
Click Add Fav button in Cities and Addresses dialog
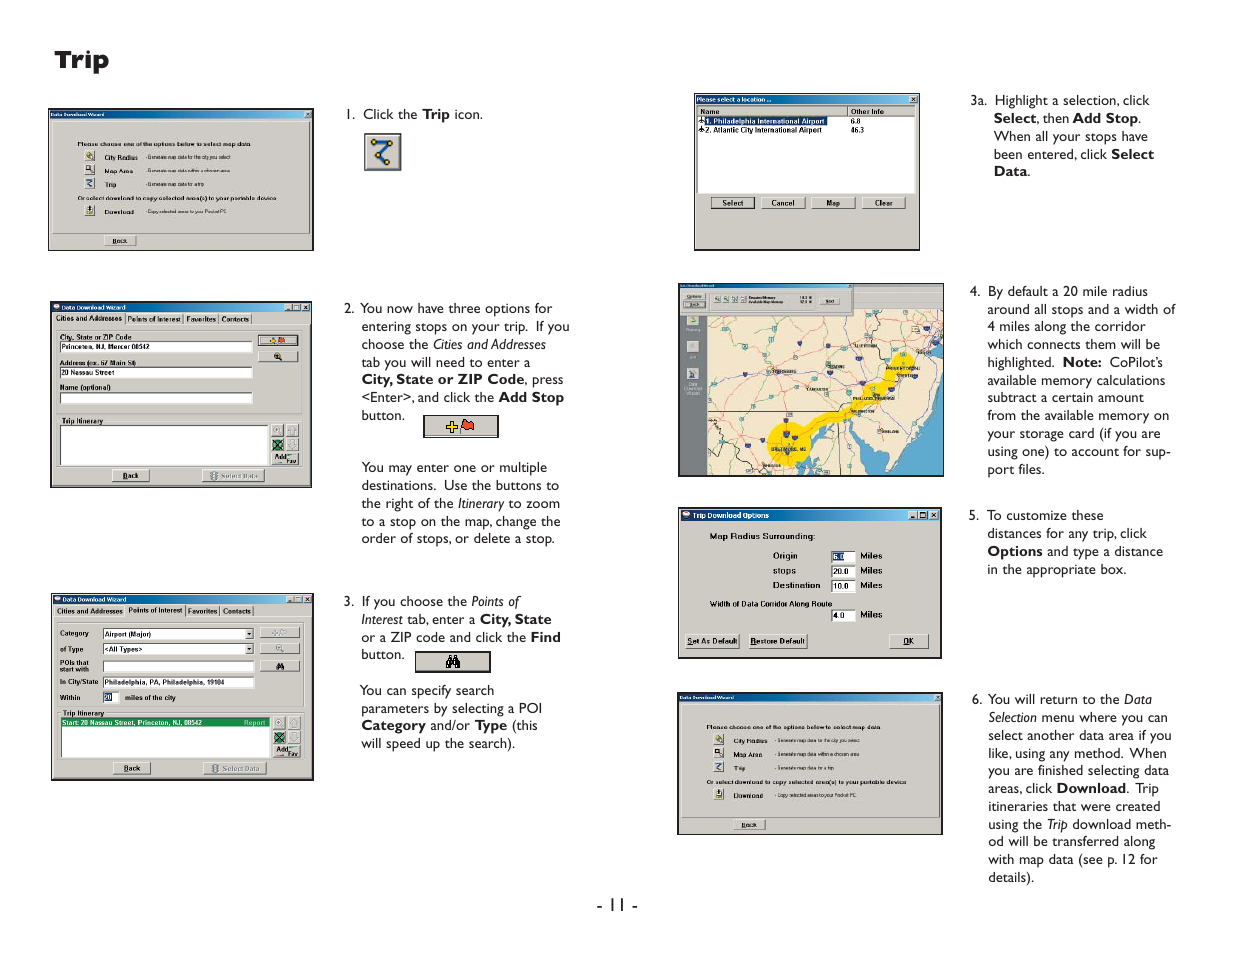click(x=285, y=458)
